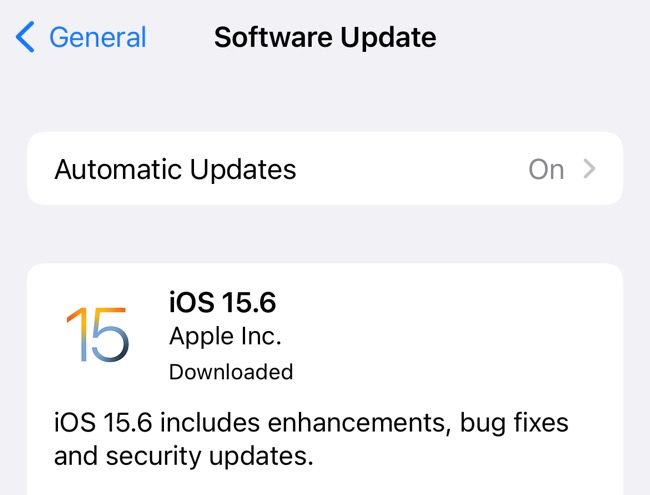This screenshot has height=495, width=650.
Task: Open the Automatic Updates row
Action: click(x=325, y=169)
